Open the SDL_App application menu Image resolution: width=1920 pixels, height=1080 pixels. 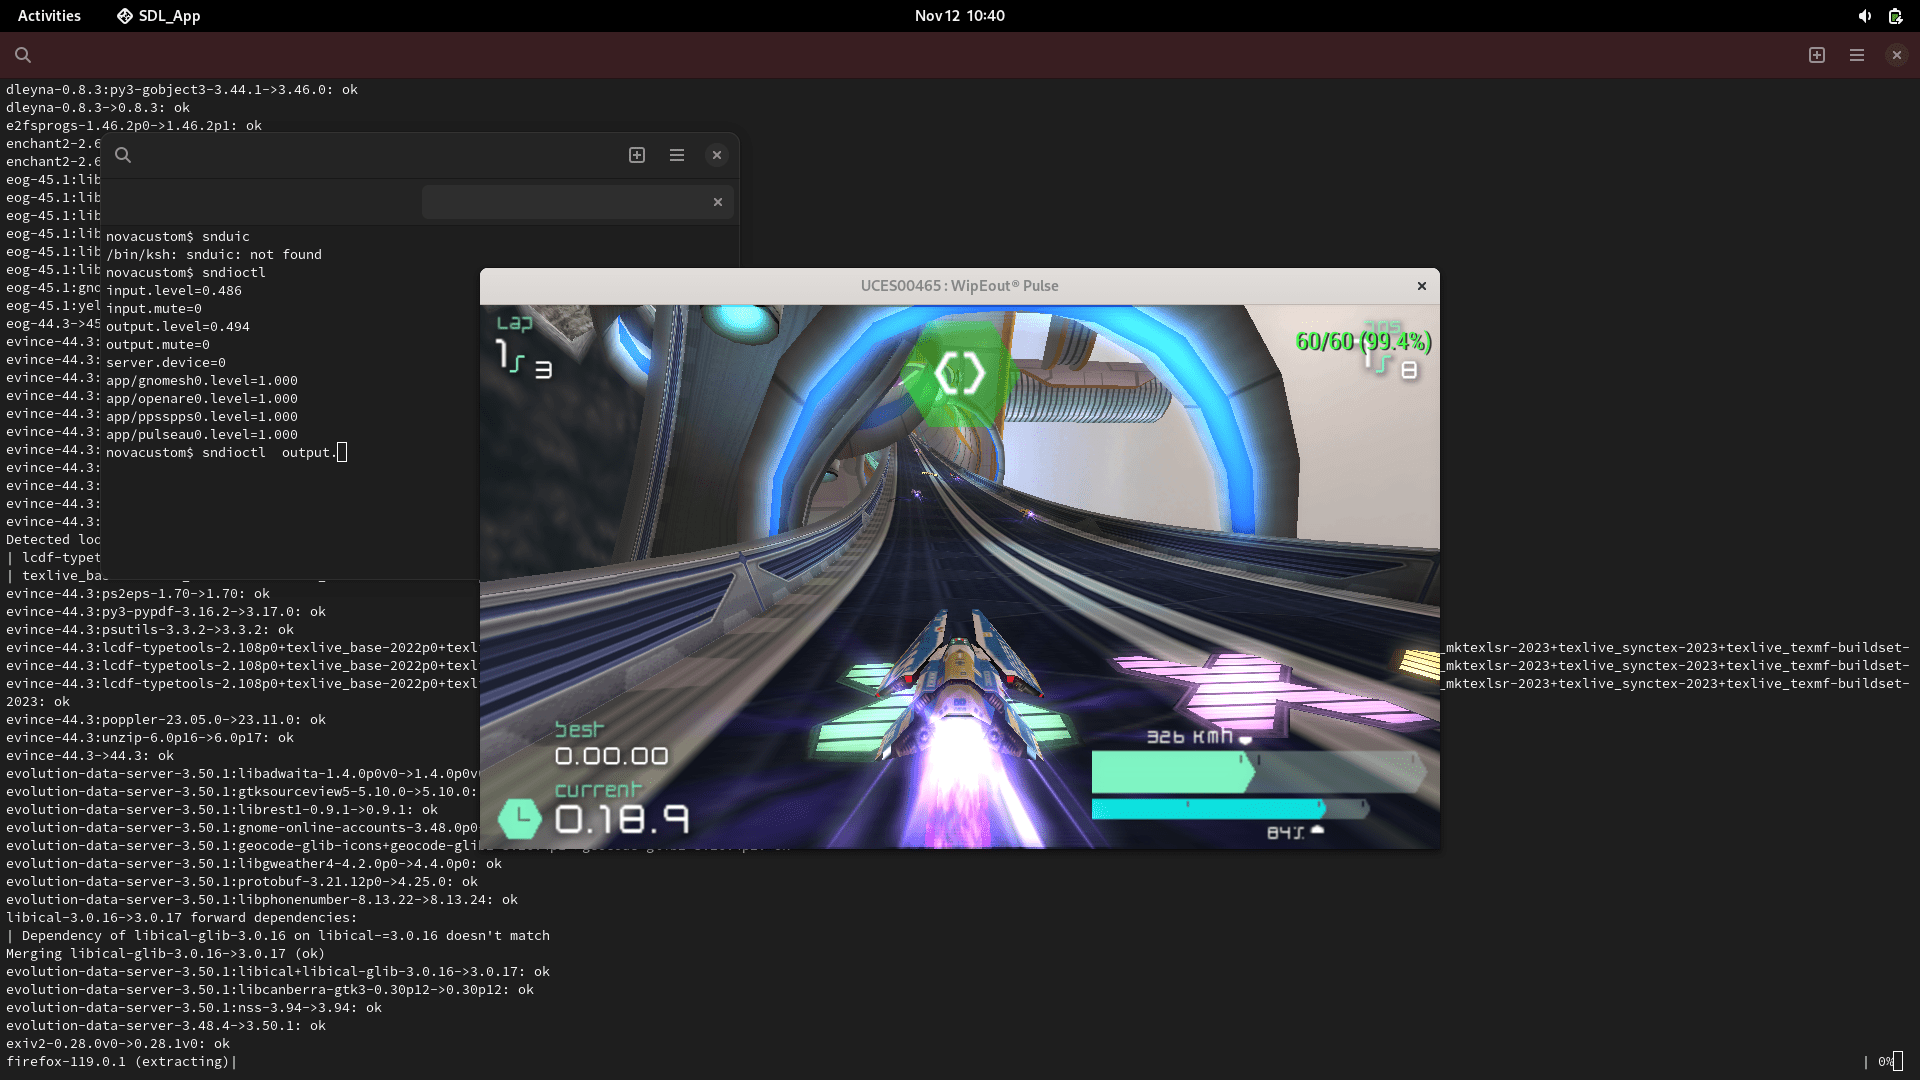tap(159, 16)
